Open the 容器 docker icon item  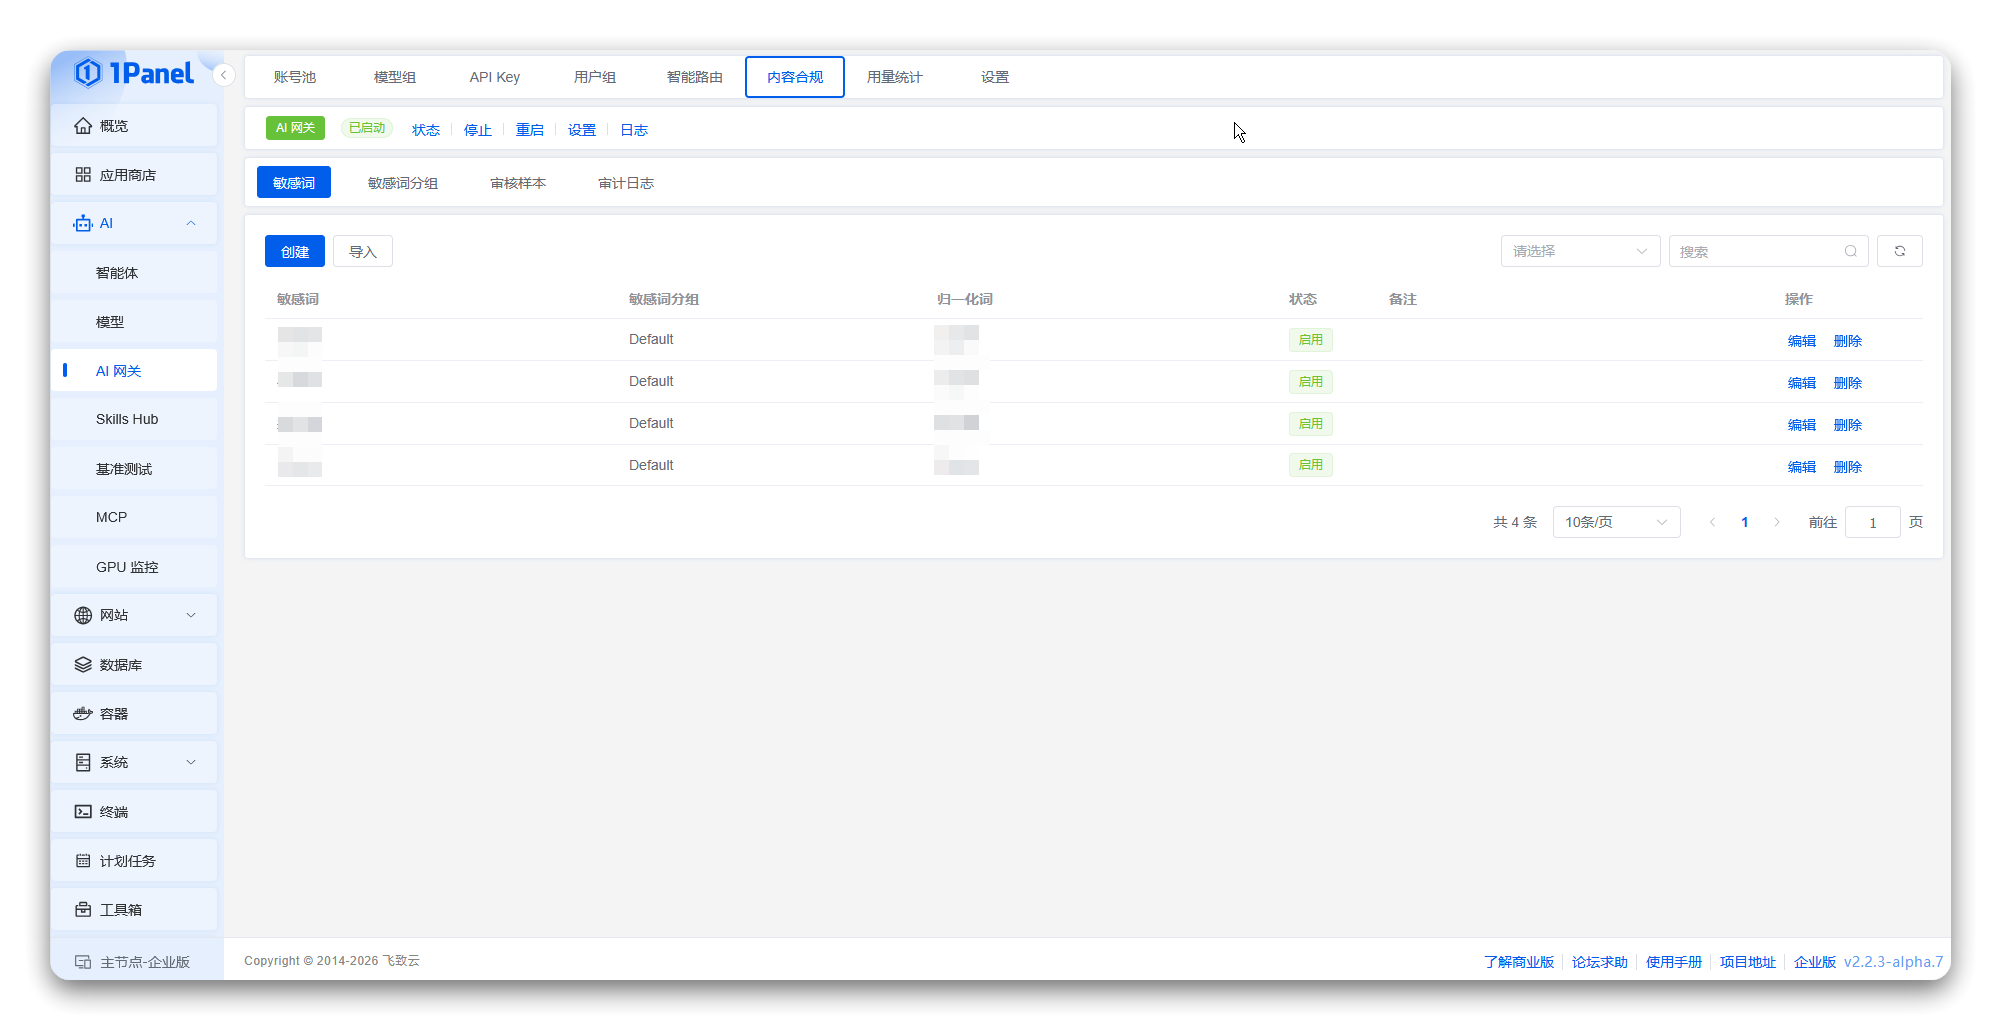tap(134, 714)
